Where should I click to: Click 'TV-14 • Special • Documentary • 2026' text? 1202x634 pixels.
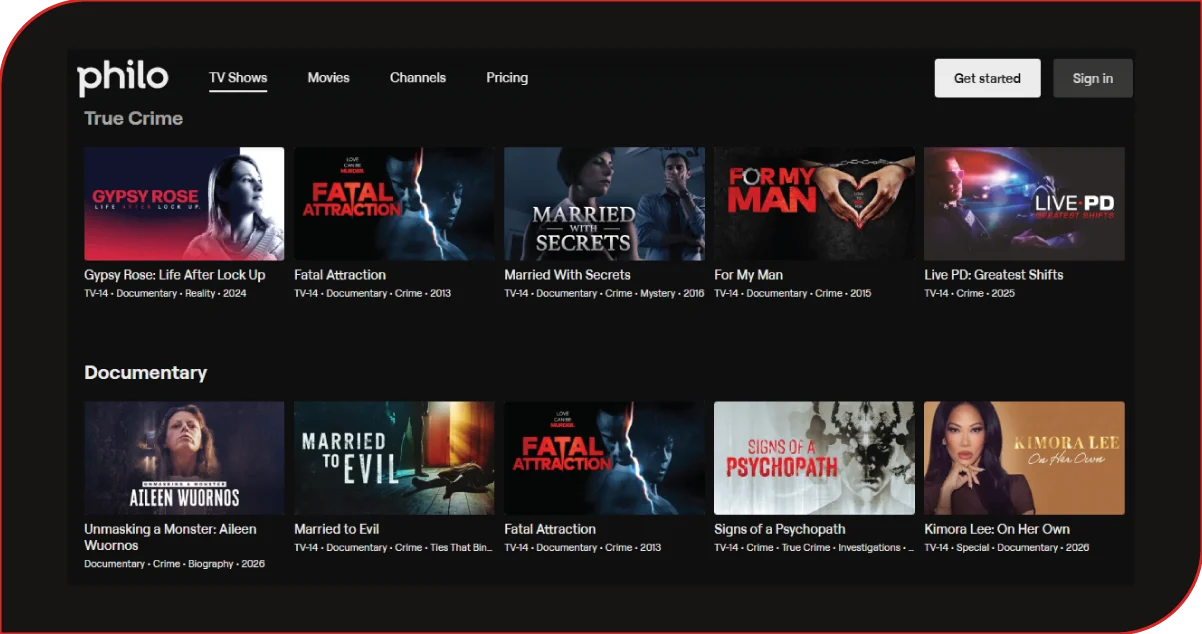[1007, 548]
